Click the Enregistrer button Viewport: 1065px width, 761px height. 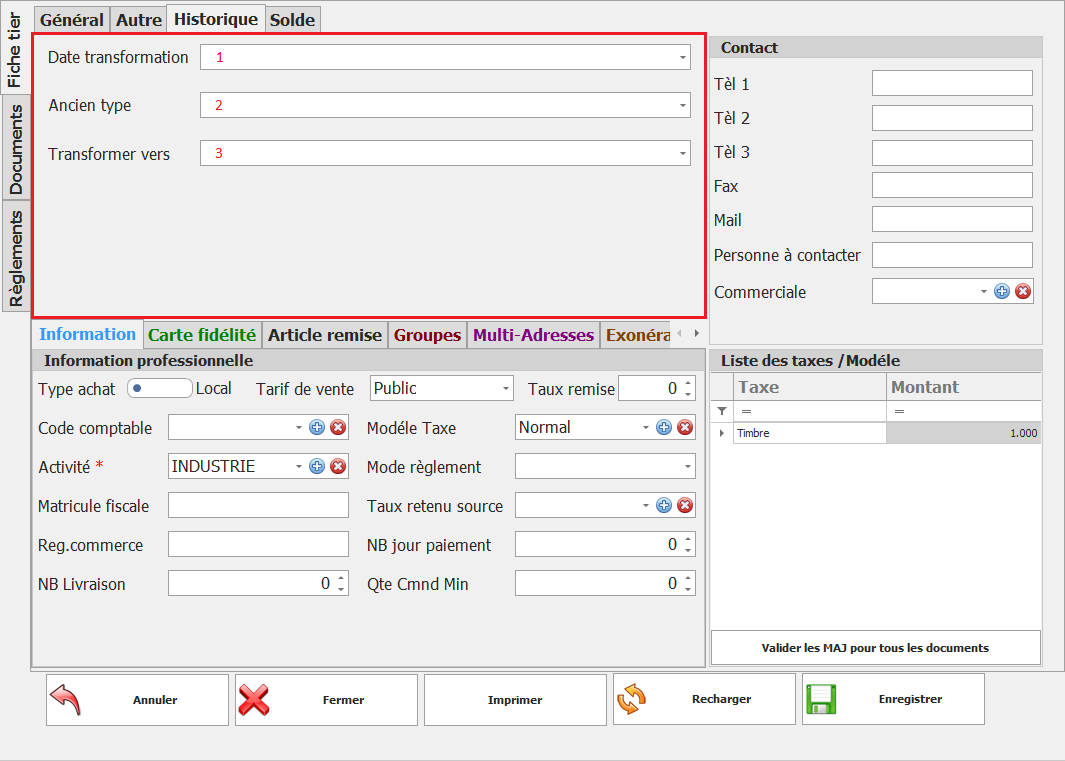pos(893,699)
